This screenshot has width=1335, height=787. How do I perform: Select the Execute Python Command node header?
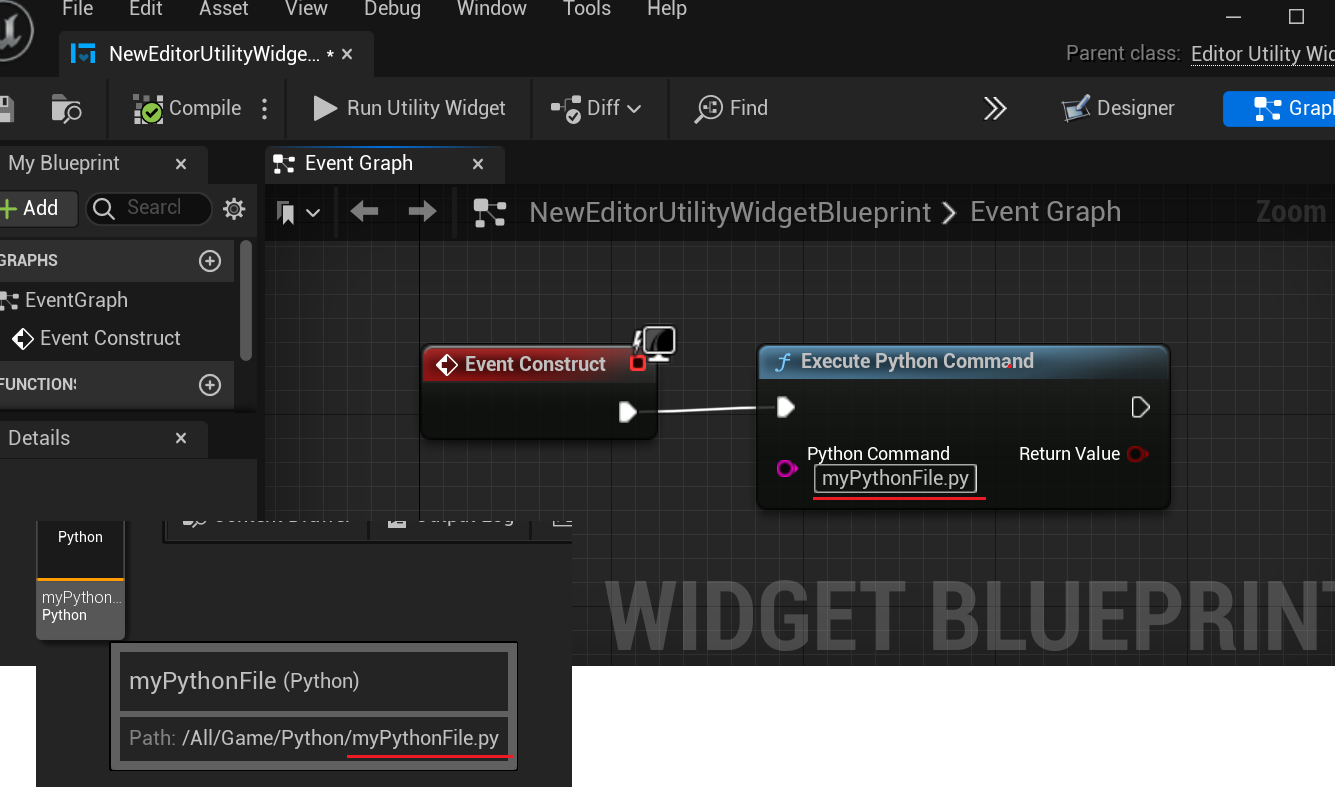coord(963,362)
